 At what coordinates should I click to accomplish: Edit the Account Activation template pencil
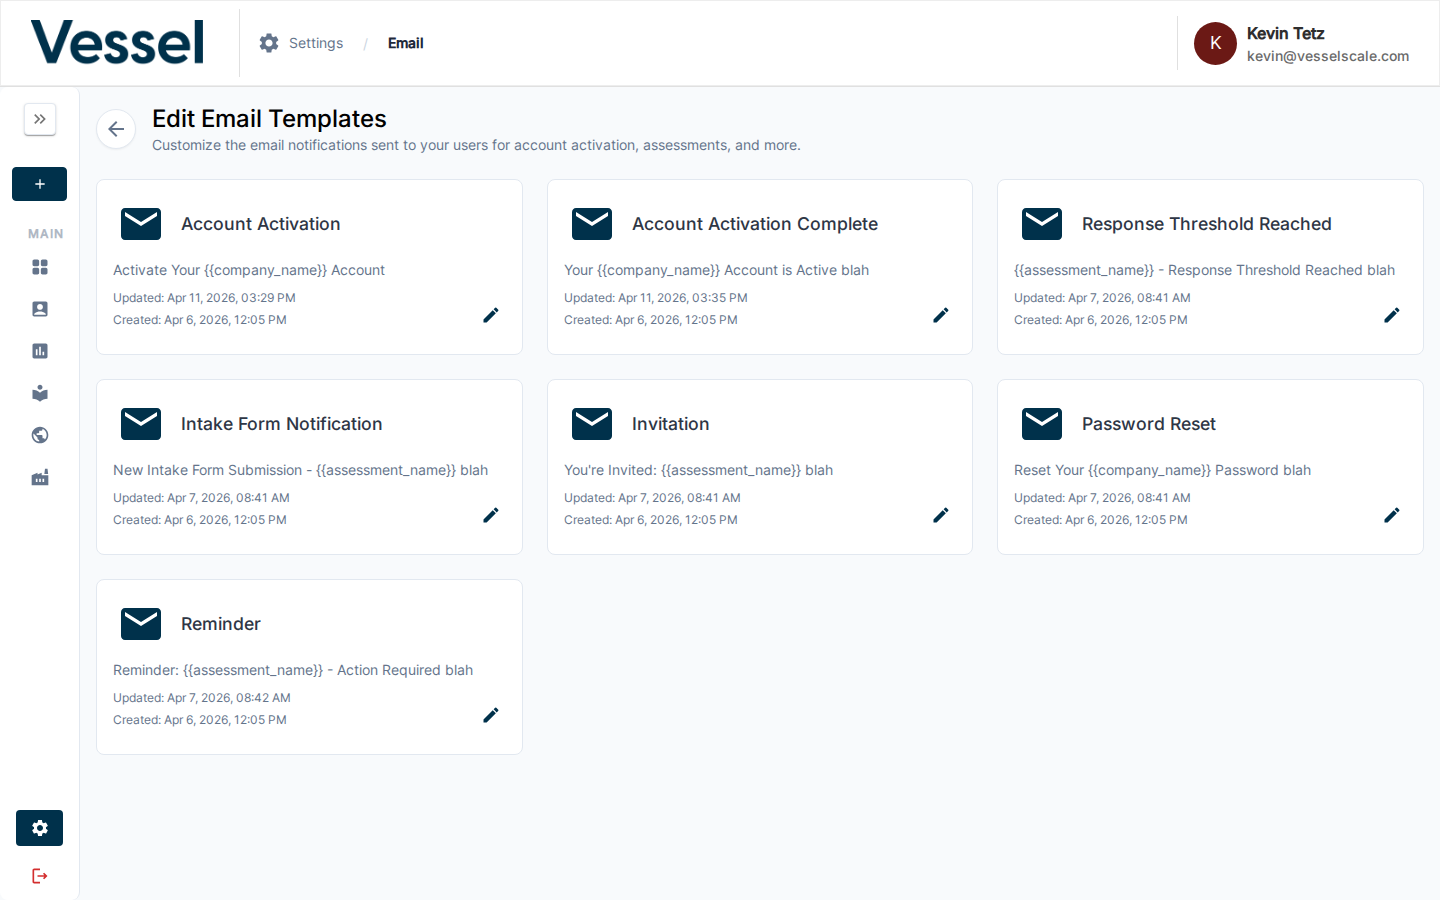[x=491, y=315]
